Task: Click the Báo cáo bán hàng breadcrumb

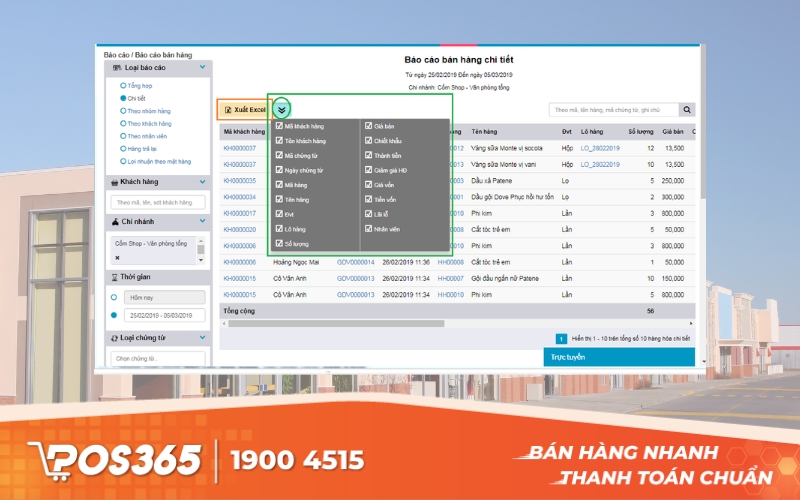Action: coord(163,55)
